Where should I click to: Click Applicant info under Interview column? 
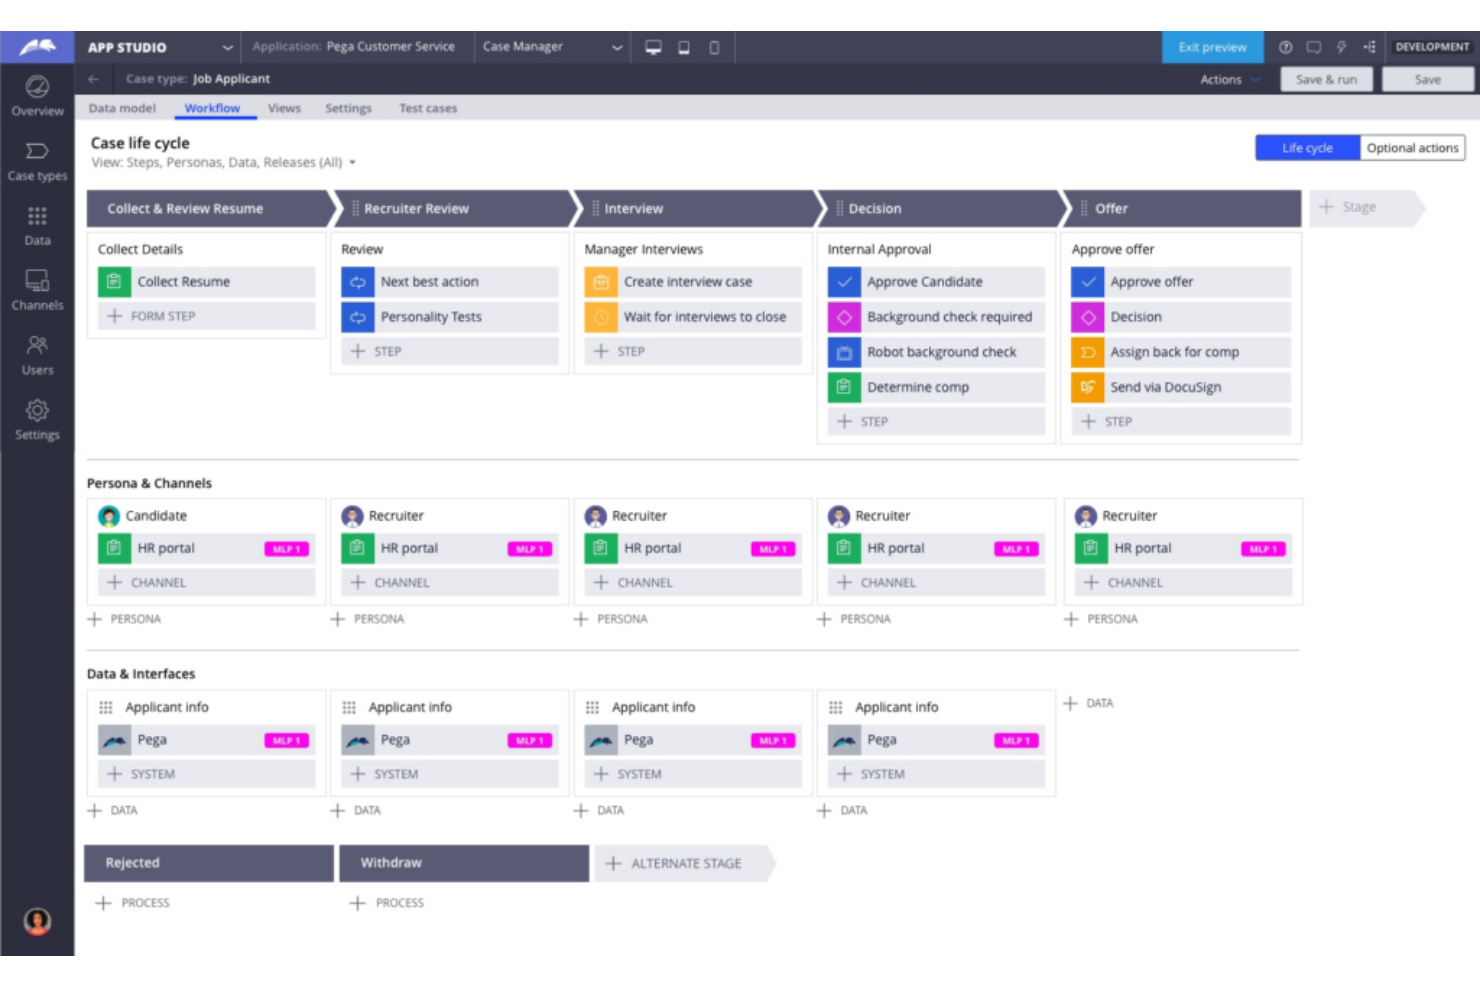tap(653, 707)
